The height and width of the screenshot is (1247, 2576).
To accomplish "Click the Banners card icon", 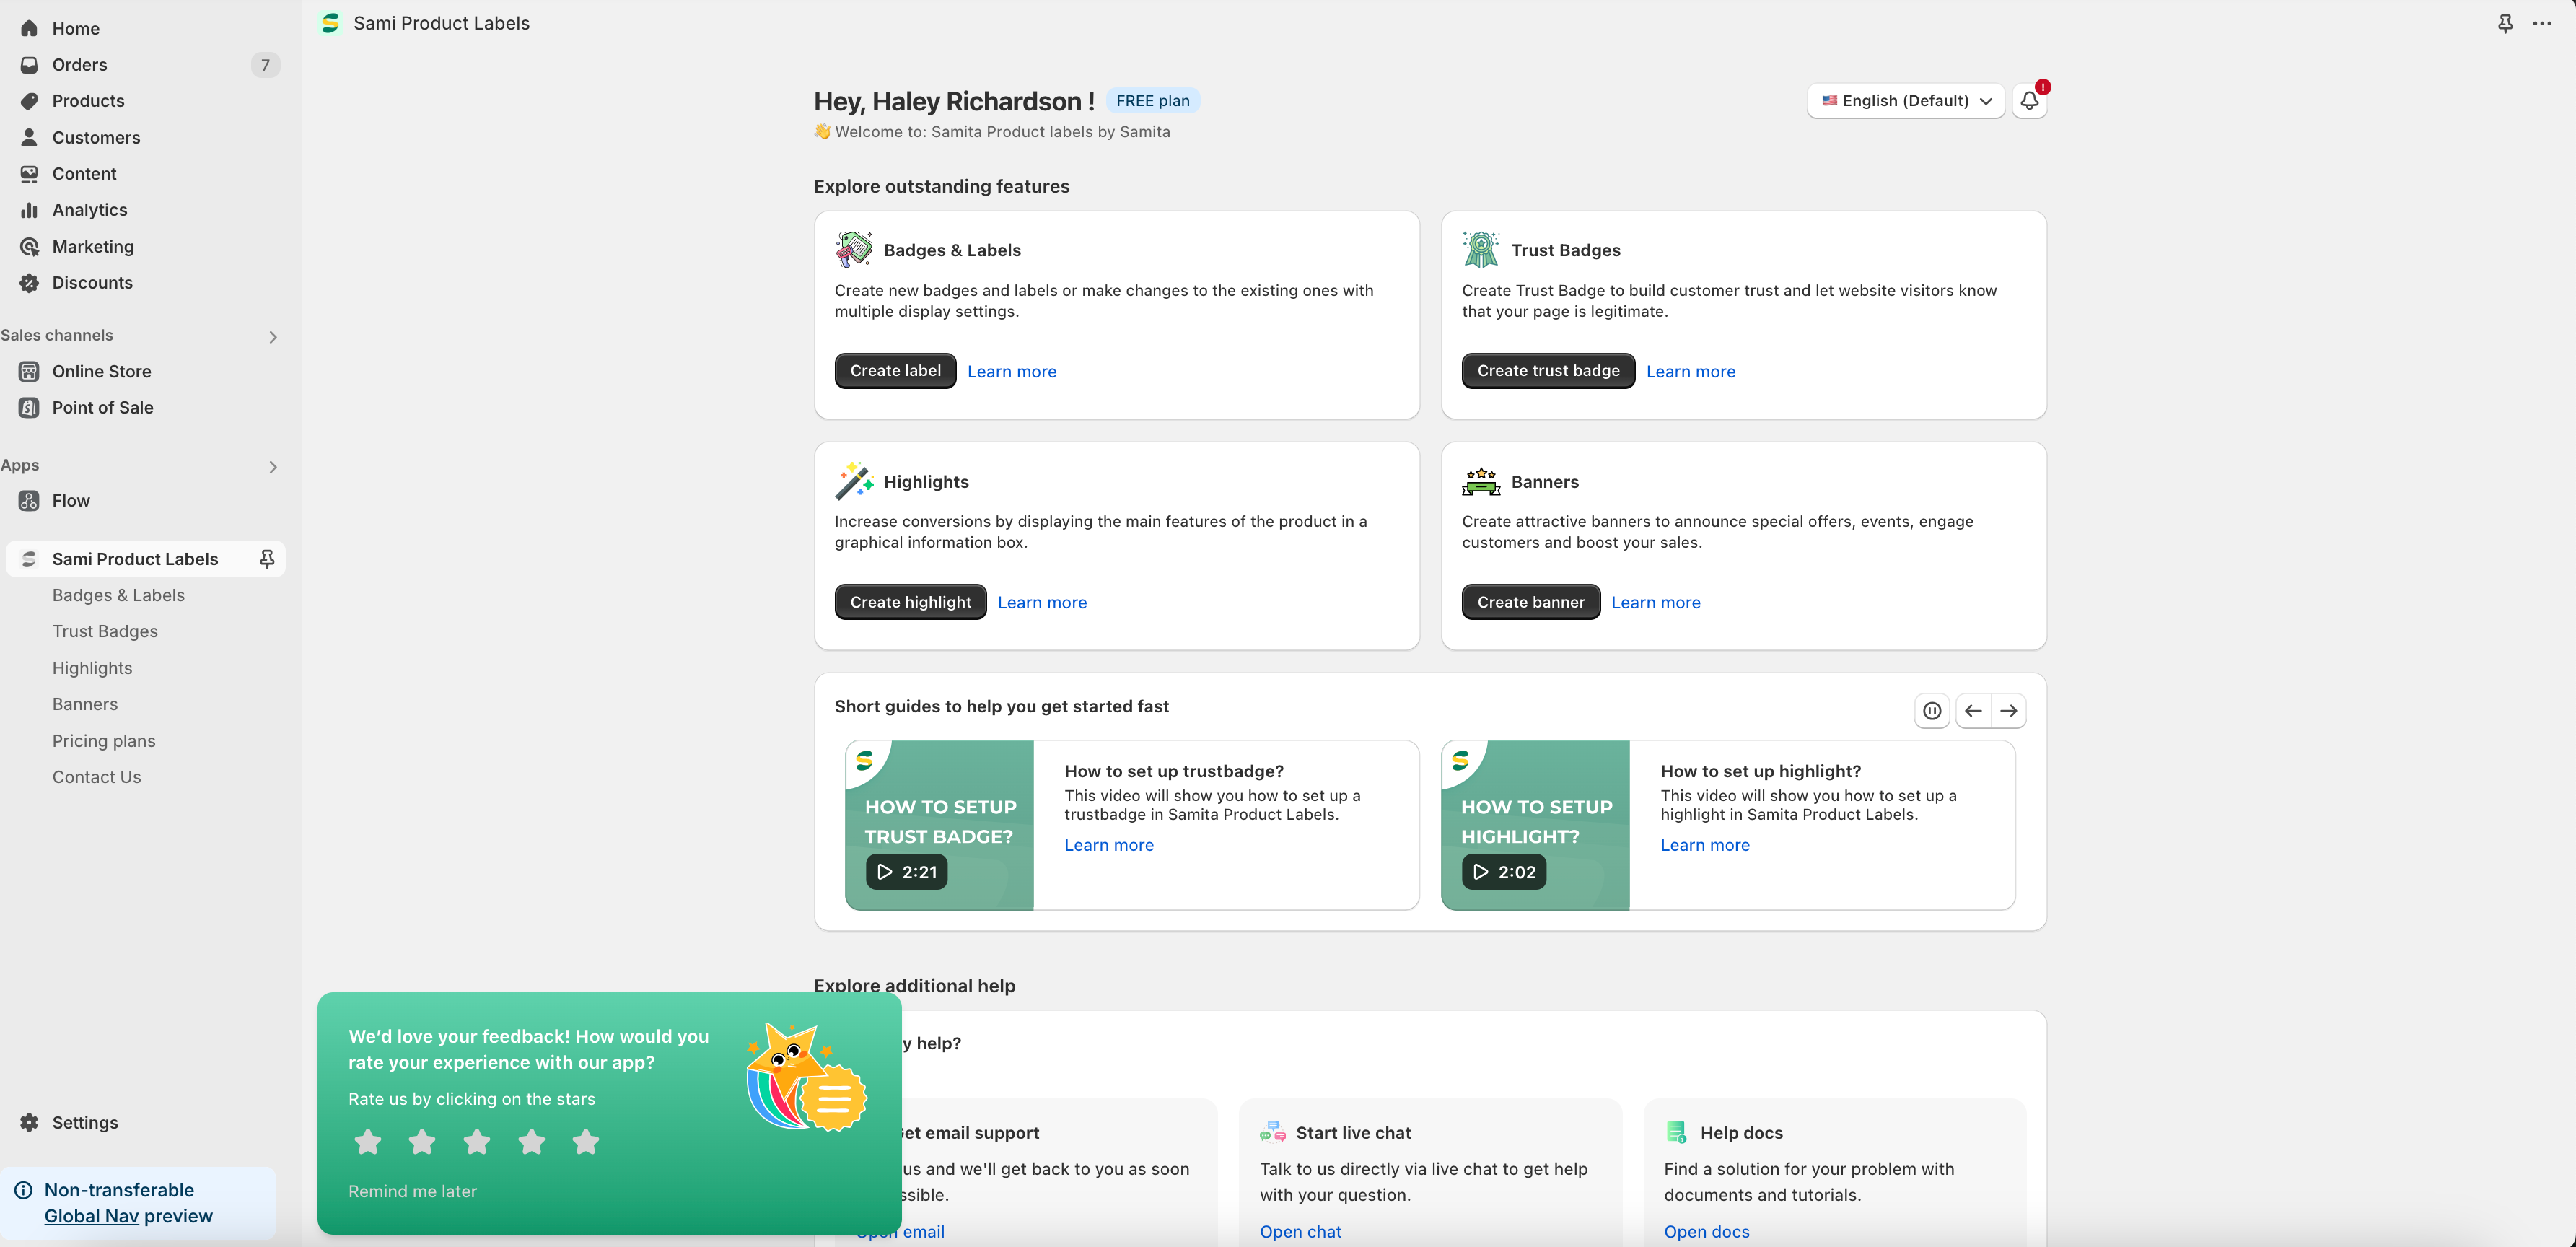I will point(1481,481).
